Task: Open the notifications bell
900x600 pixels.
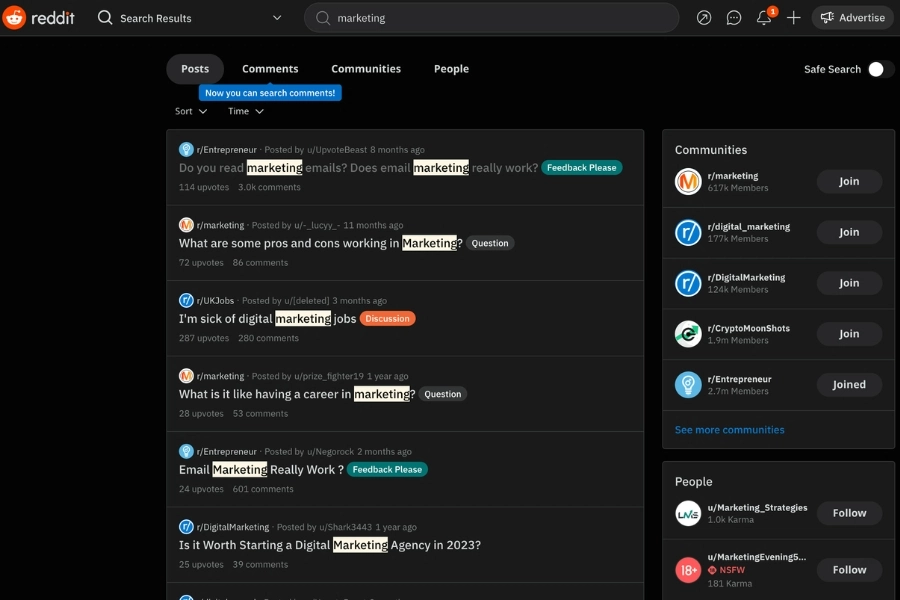Action: point(764,18)
